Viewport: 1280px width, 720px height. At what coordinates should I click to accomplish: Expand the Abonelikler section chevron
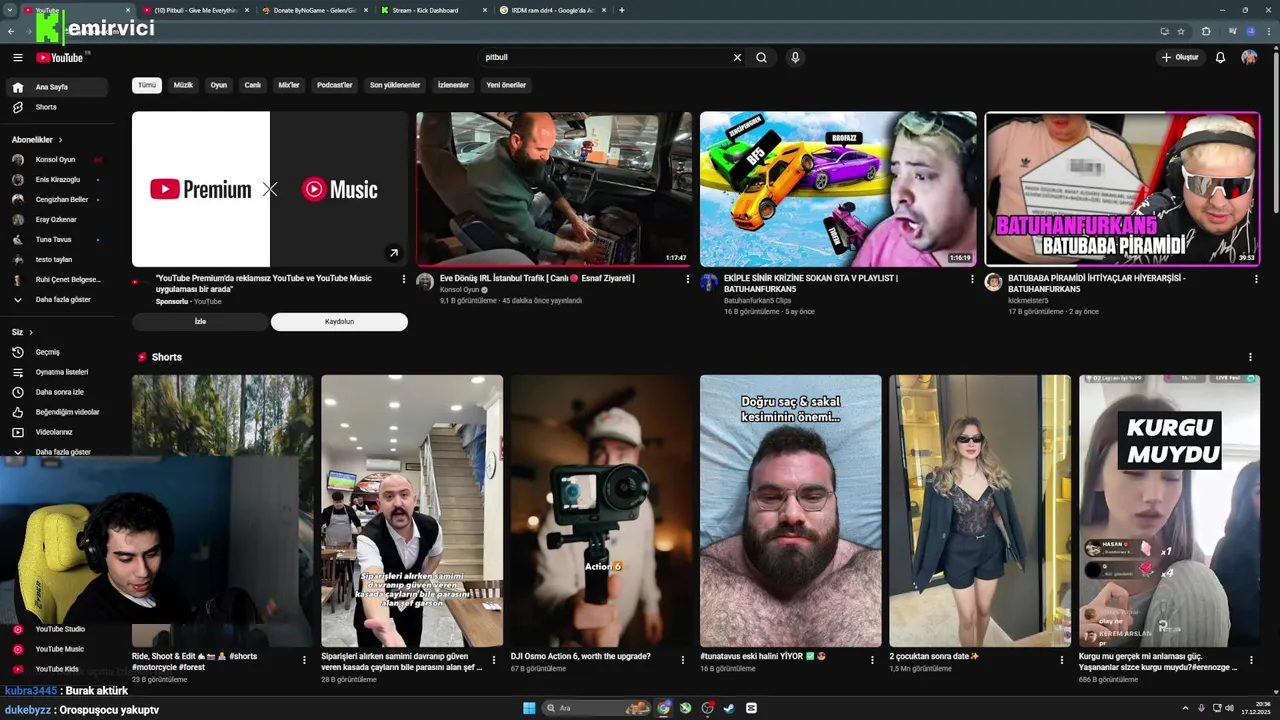(60, 140)
